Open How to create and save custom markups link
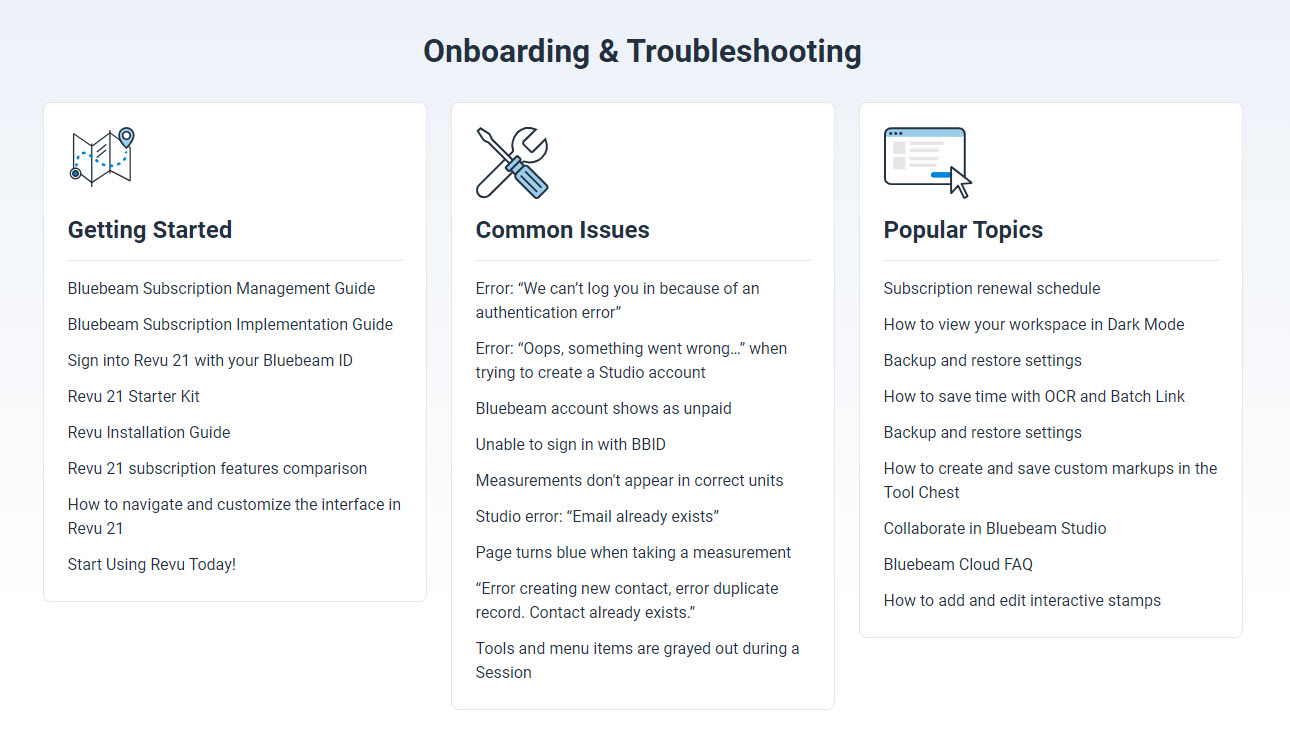 click(x=1050, y=480)
